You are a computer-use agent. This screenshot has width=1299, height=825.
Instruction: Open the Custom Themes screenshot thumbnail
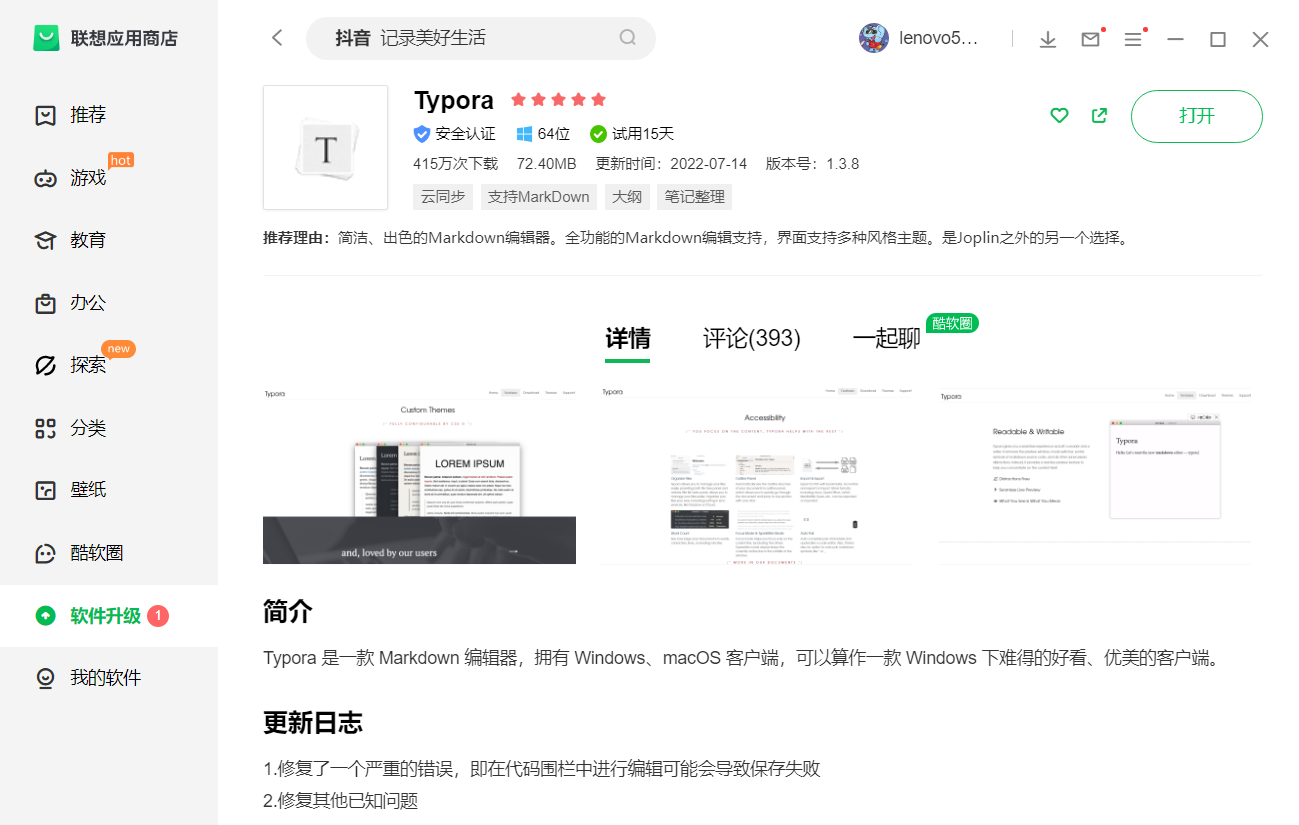click(x=419, y=474)
